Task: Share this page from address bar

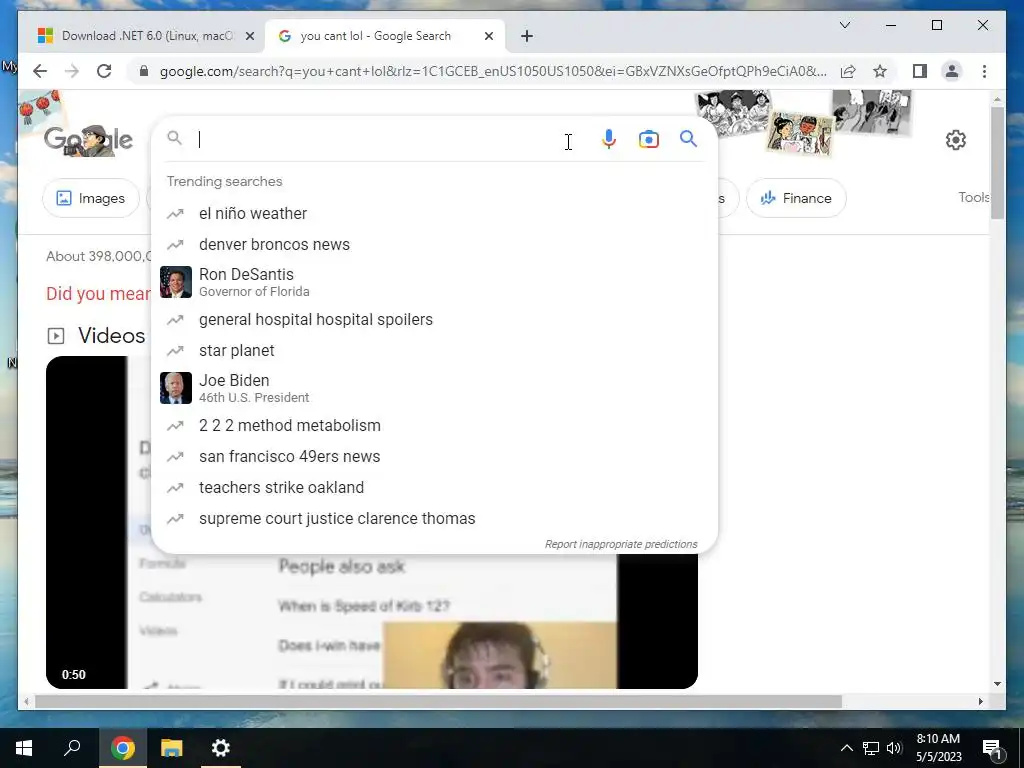Action: [848, 71]
